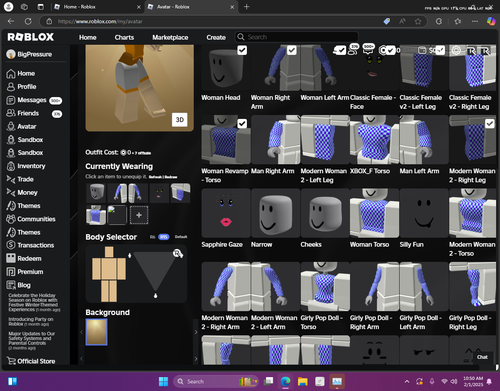Viewport: 500px width, 391px height.
Task: Open the Marketplace nav tab
Action: [170, 37]
